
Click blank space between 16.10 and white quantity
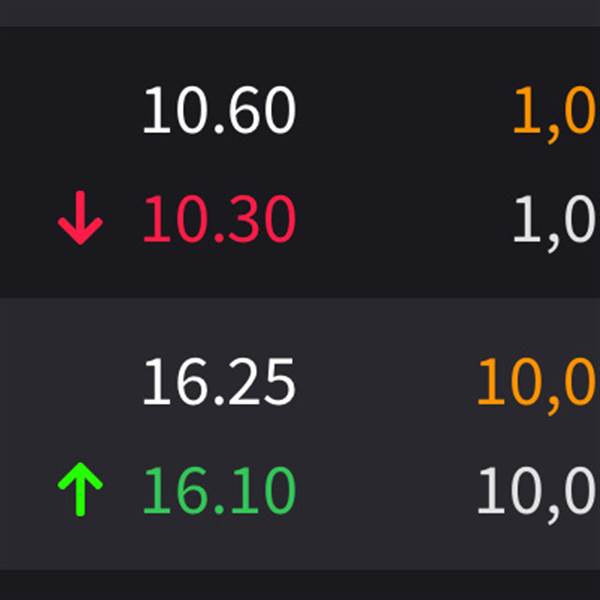(385, 491)
